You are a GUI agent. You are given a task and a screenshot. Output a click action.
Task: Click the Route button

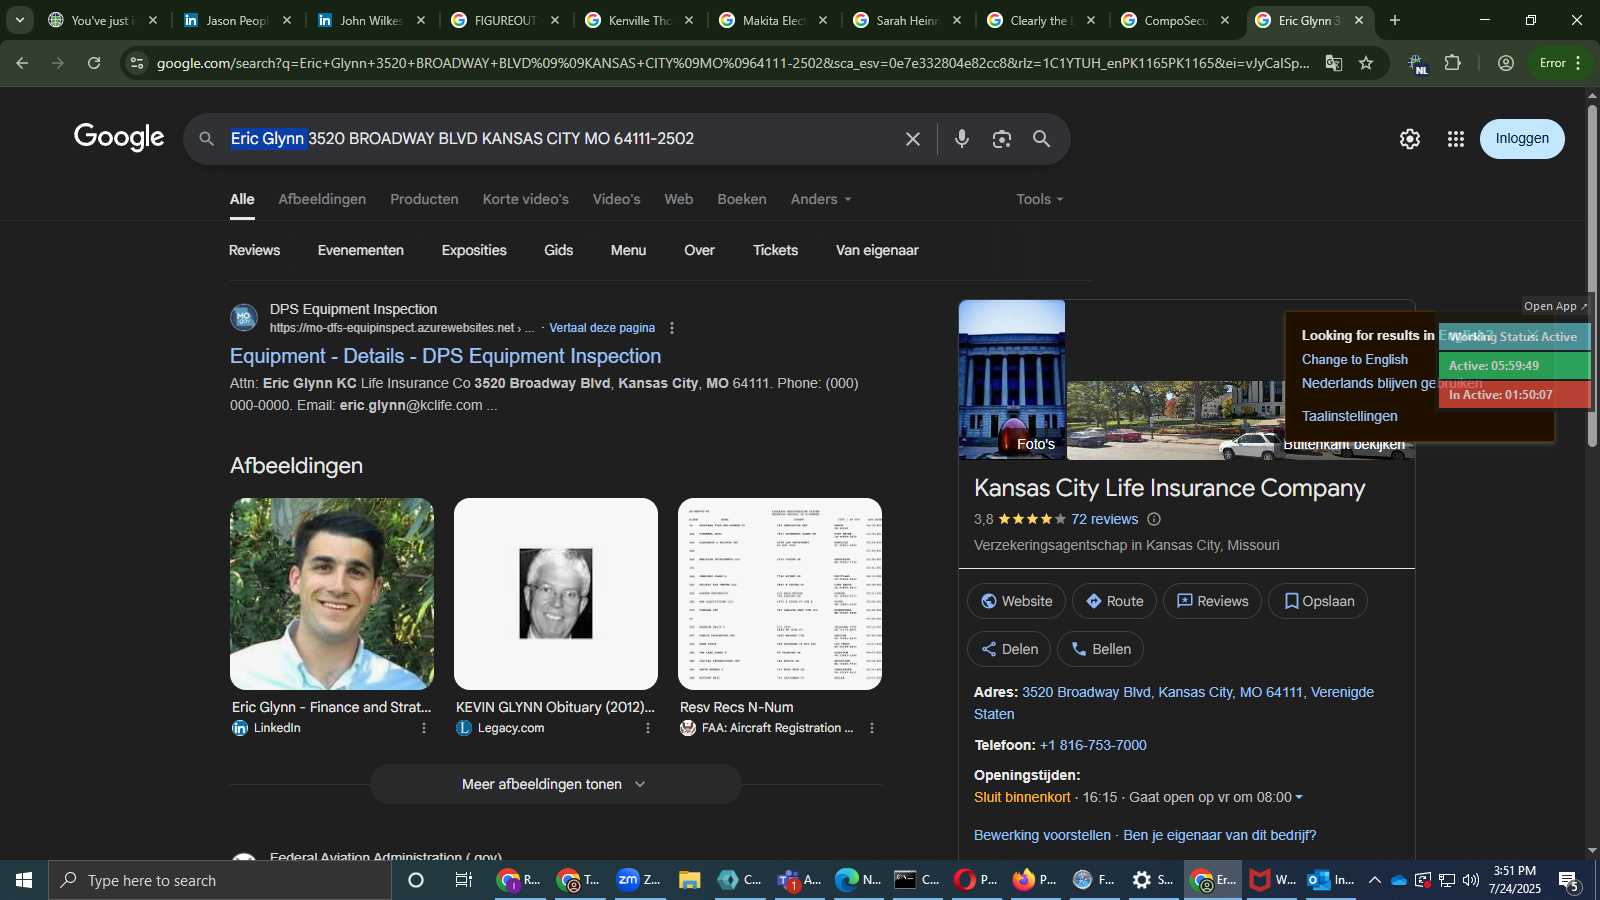(1114, 601)
